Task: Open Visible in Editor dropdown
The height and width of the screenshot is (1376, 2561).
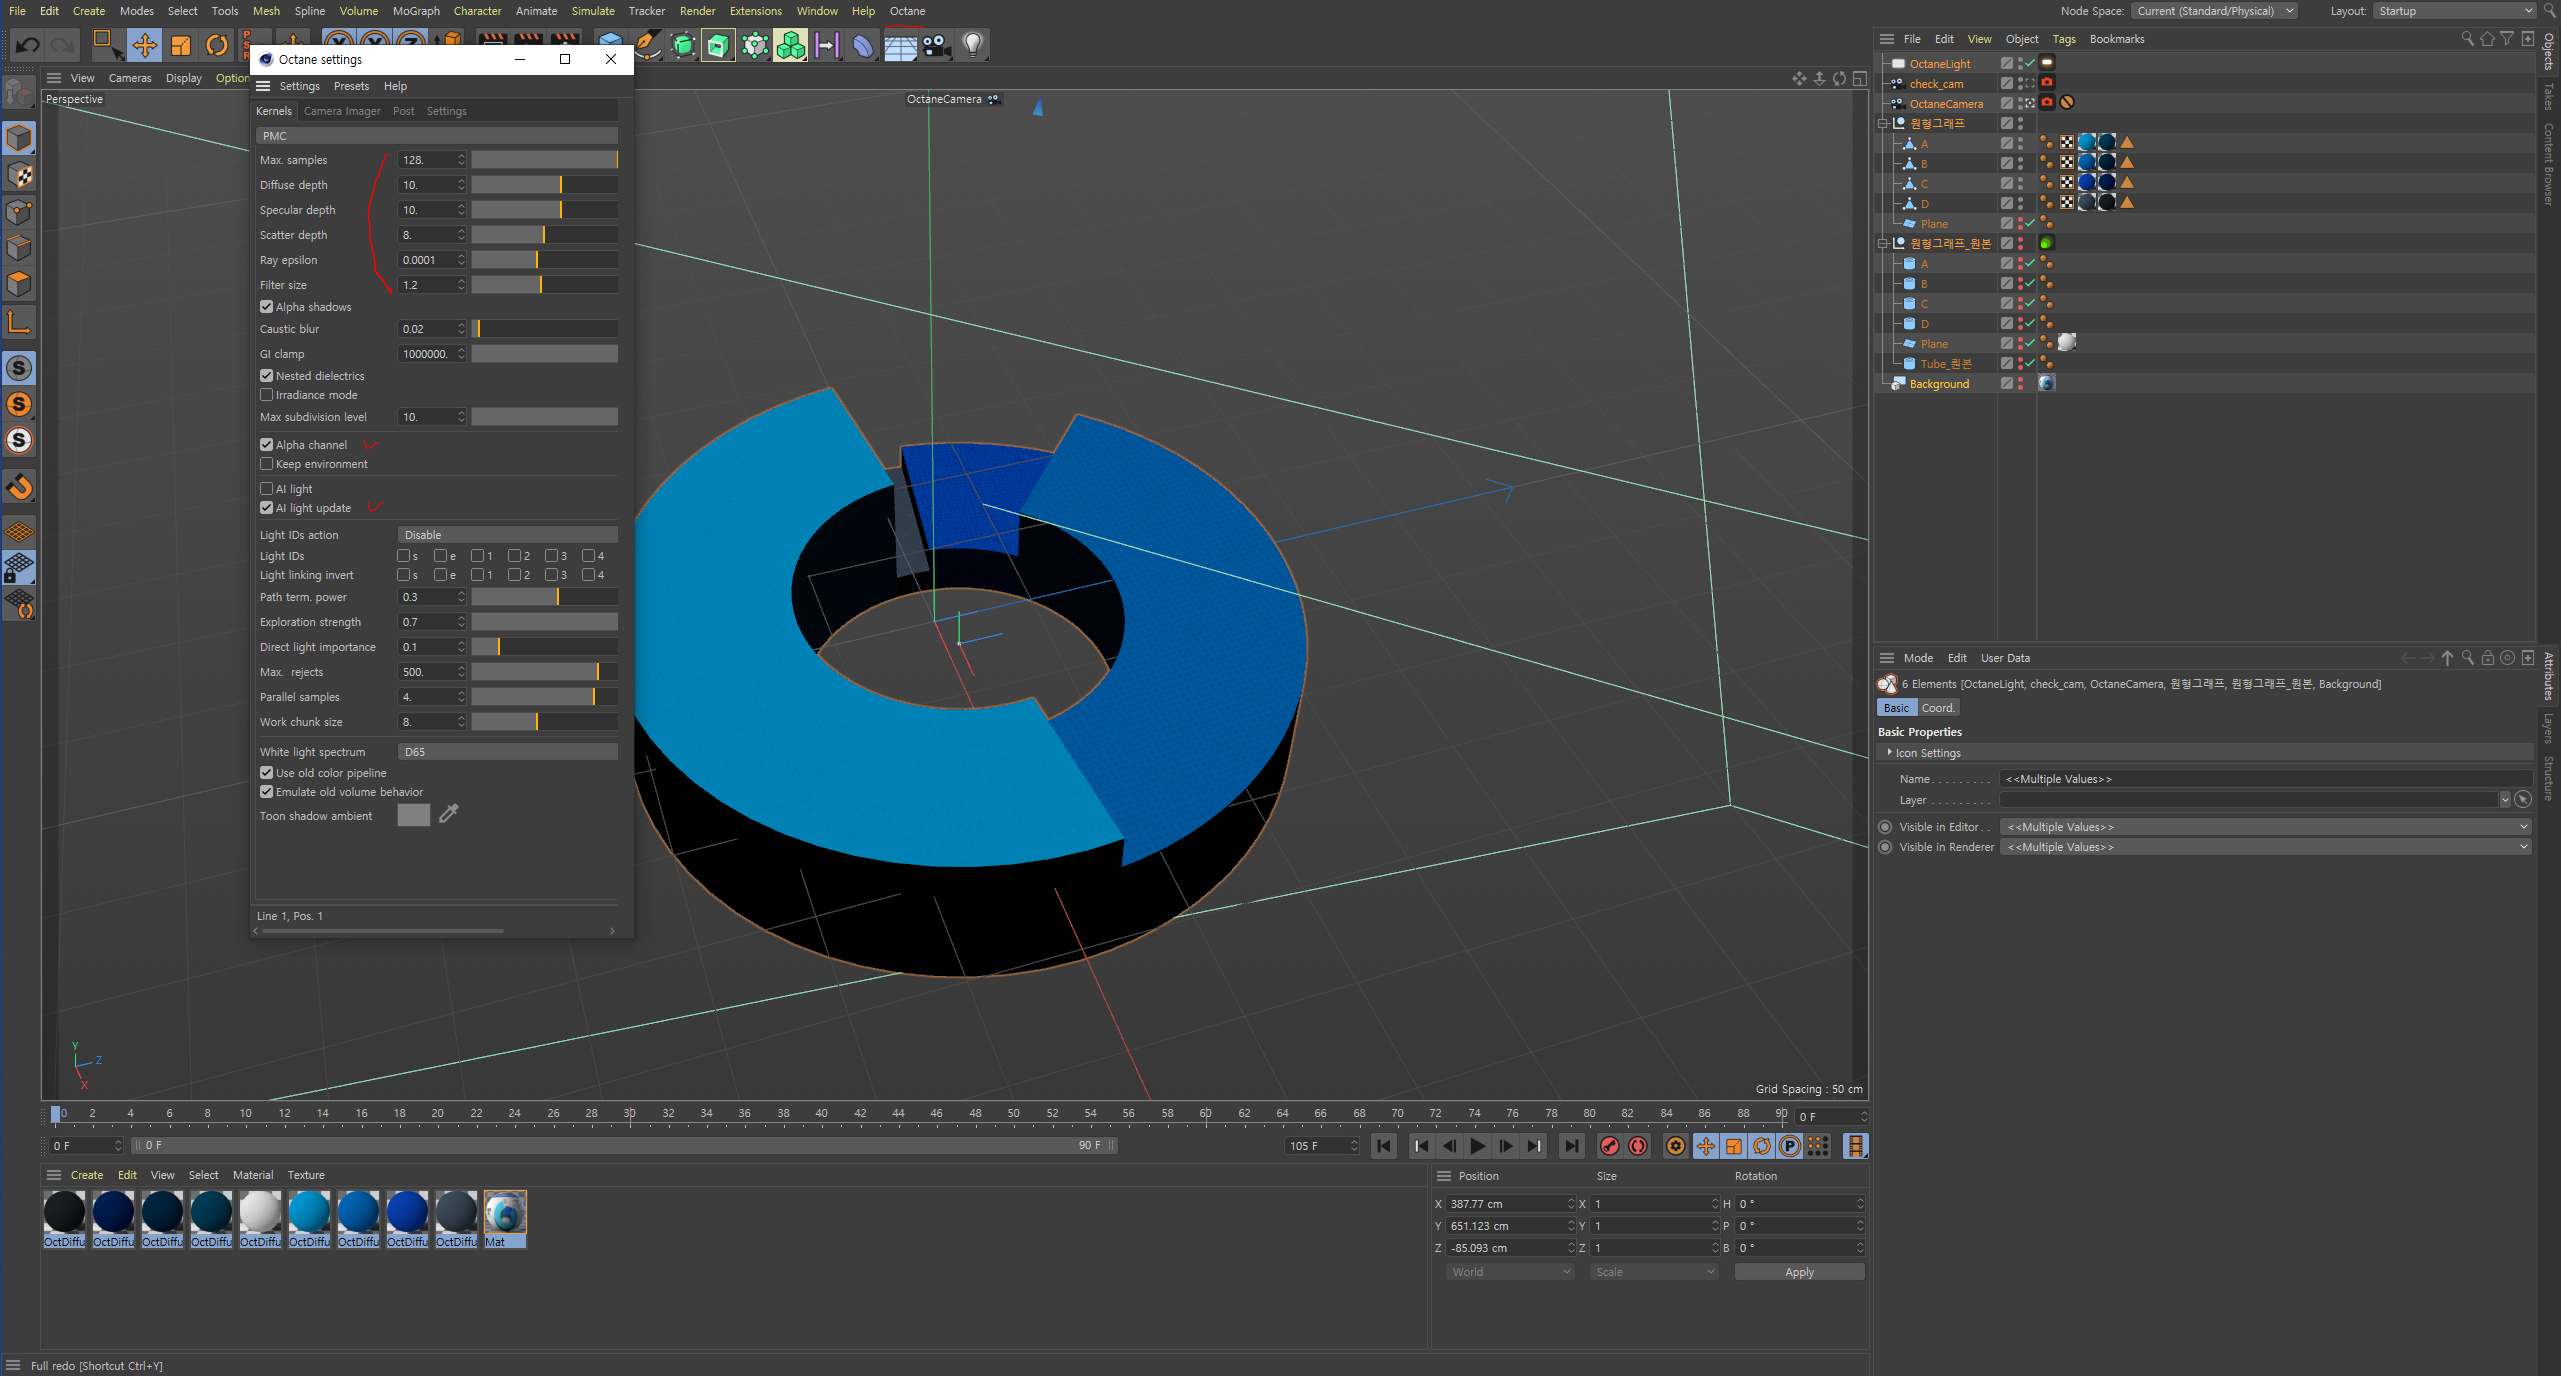Action: pyautogui.click(x=2265, y=827)
